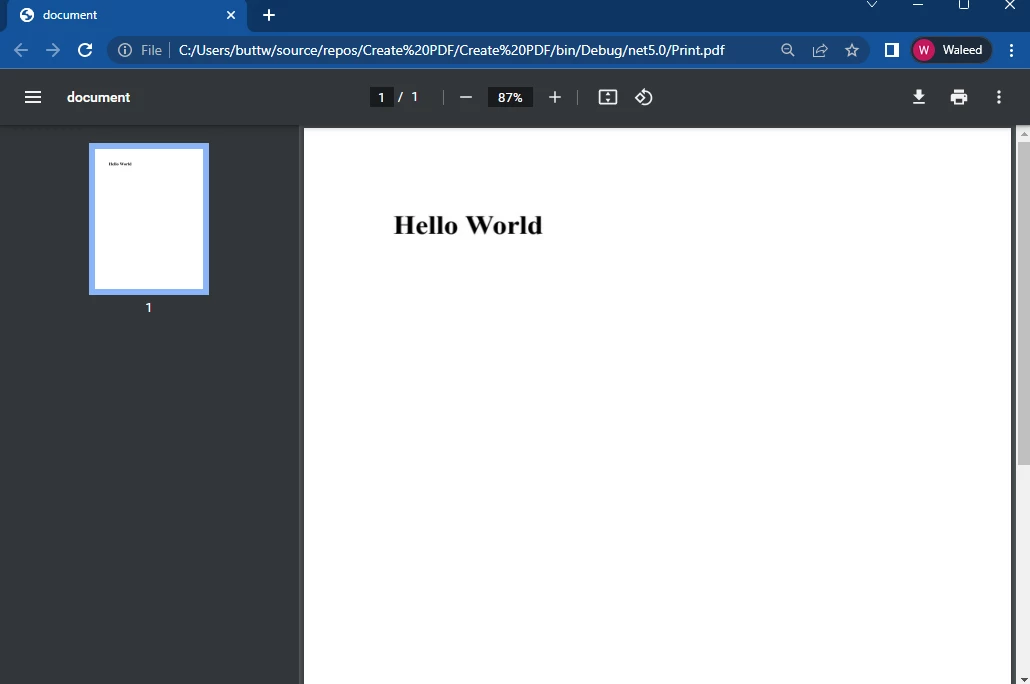The image size is (1030, 684).
Task: Expand the tab search chevron
Action: coord(872,5)
